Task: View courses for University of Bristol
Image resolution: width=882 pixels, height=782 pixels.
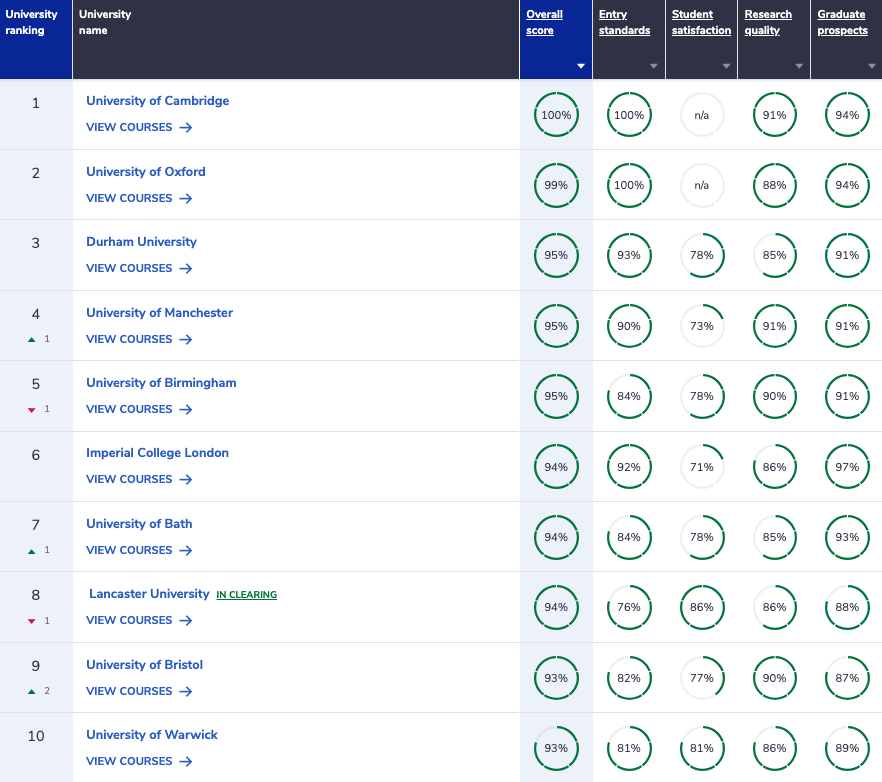Action: click(139, 691)
